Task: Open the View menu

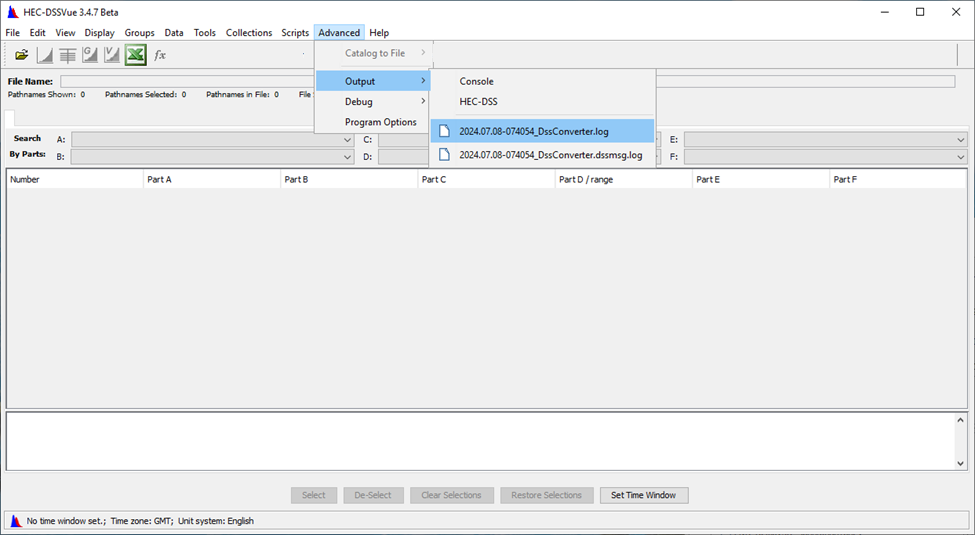Action: tap(65, 32)
